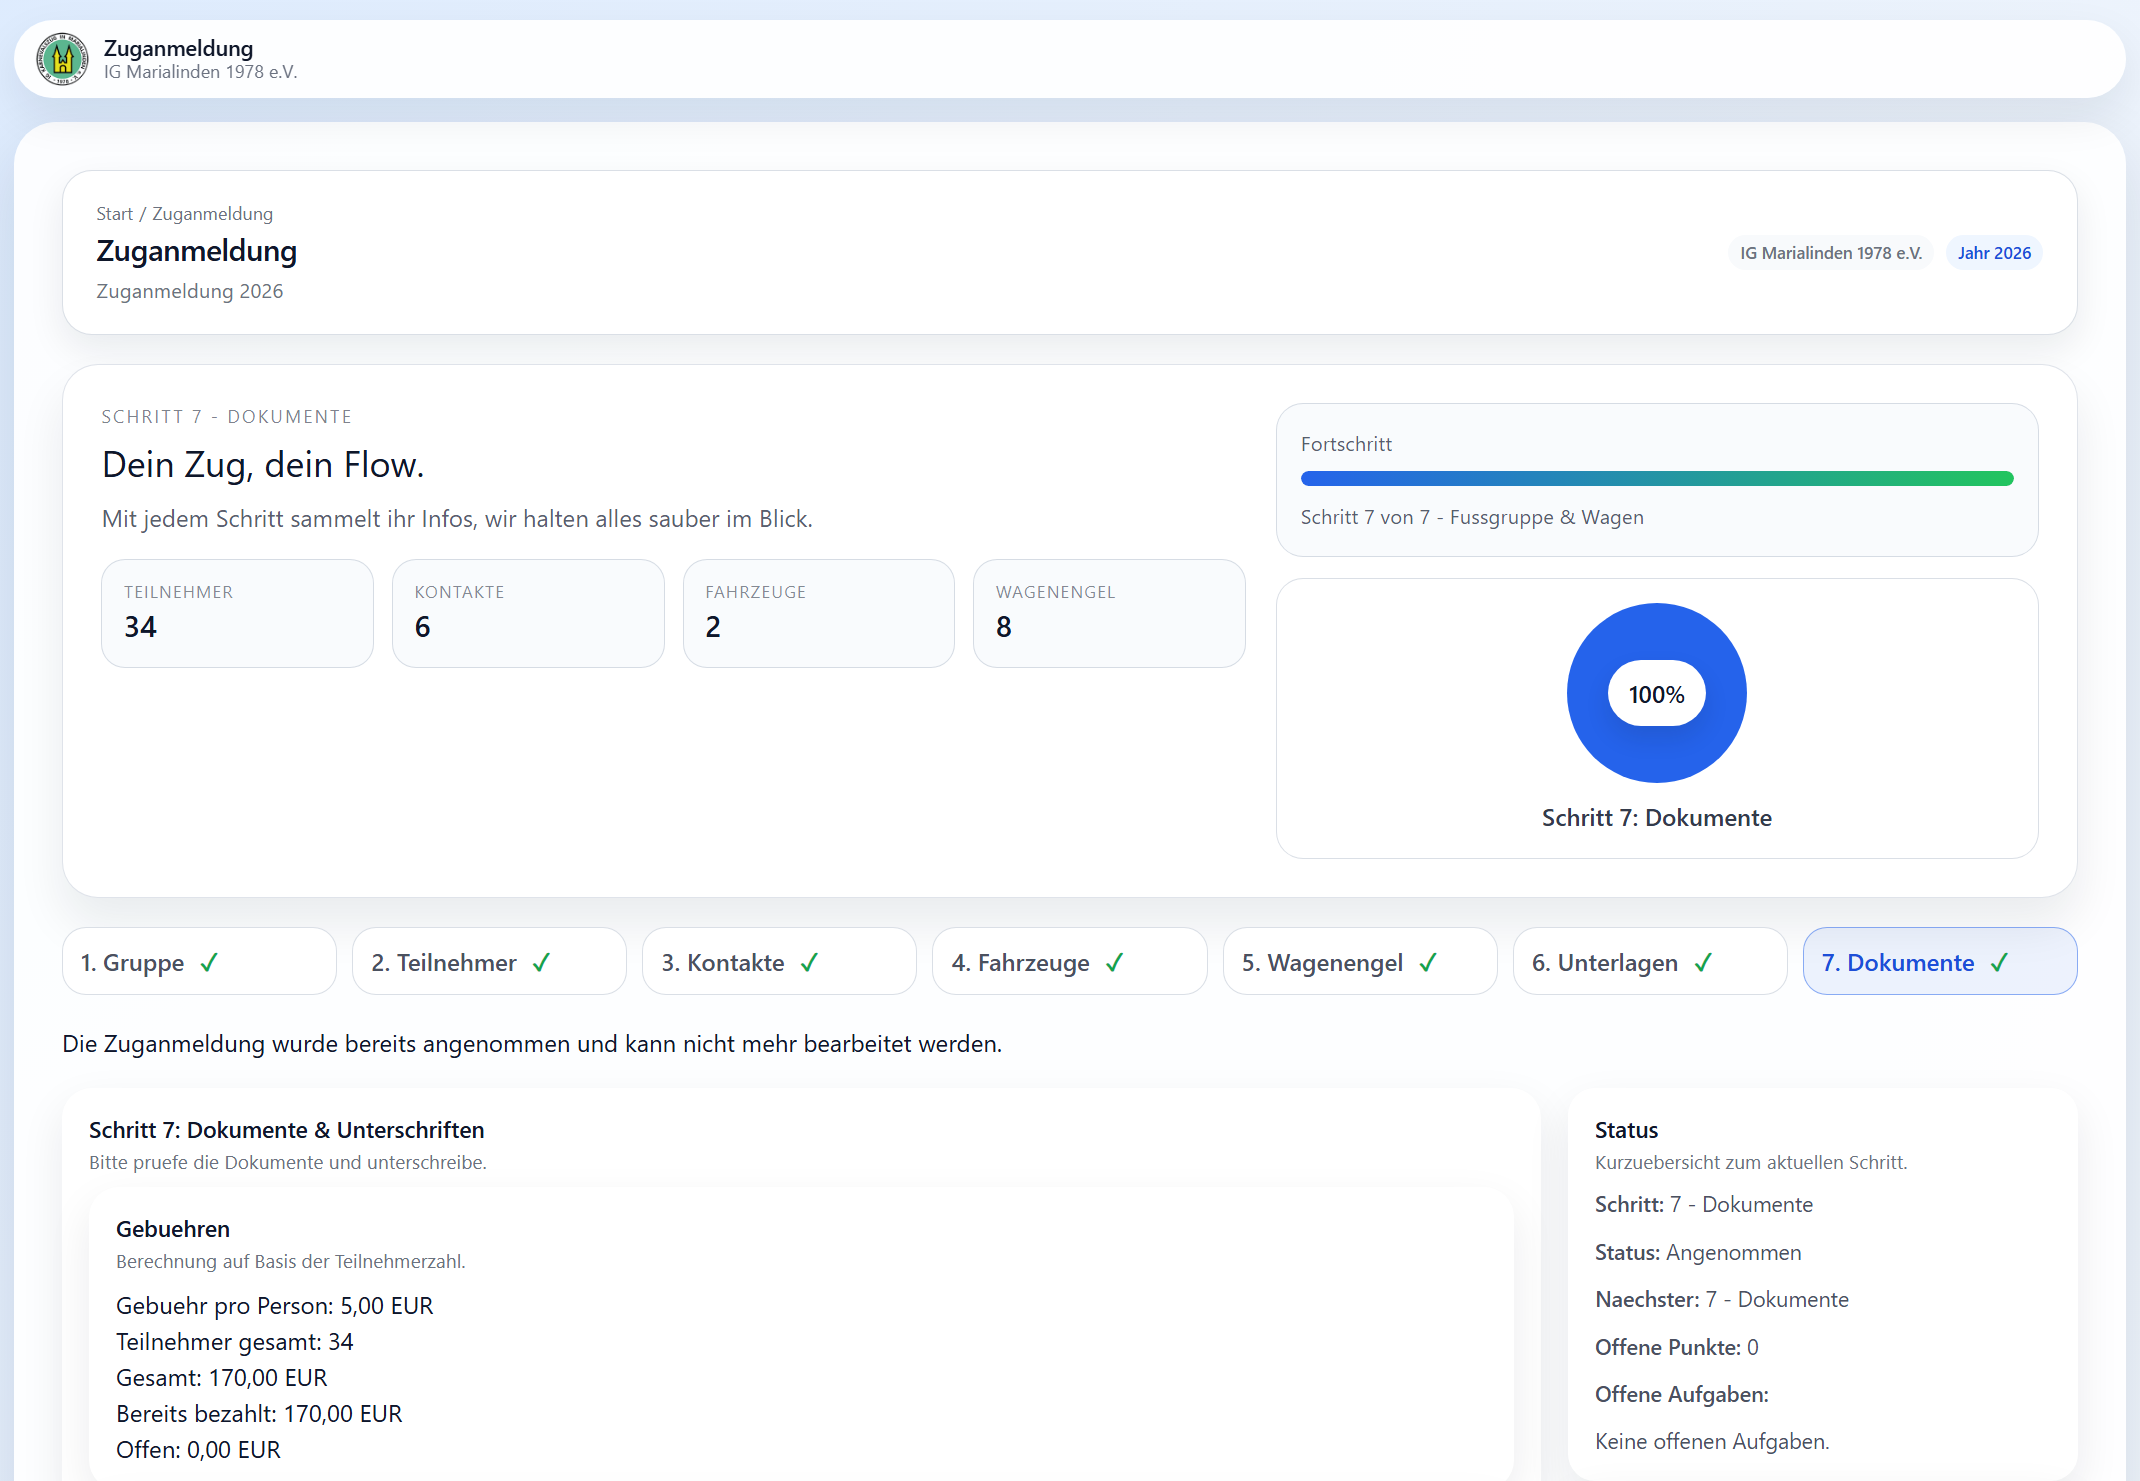Click the Start breadcrumb link

(114, 214)
